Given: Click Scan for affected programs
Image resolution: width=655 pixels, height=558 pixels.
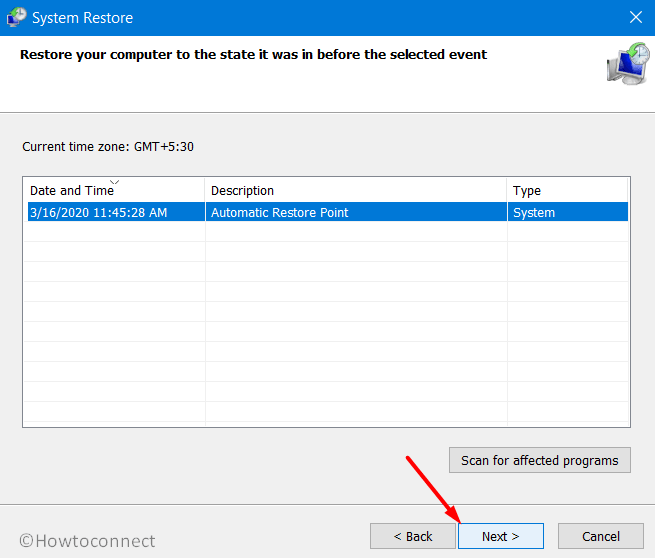Looking at the screenshot, I should [x=540, y=460].
